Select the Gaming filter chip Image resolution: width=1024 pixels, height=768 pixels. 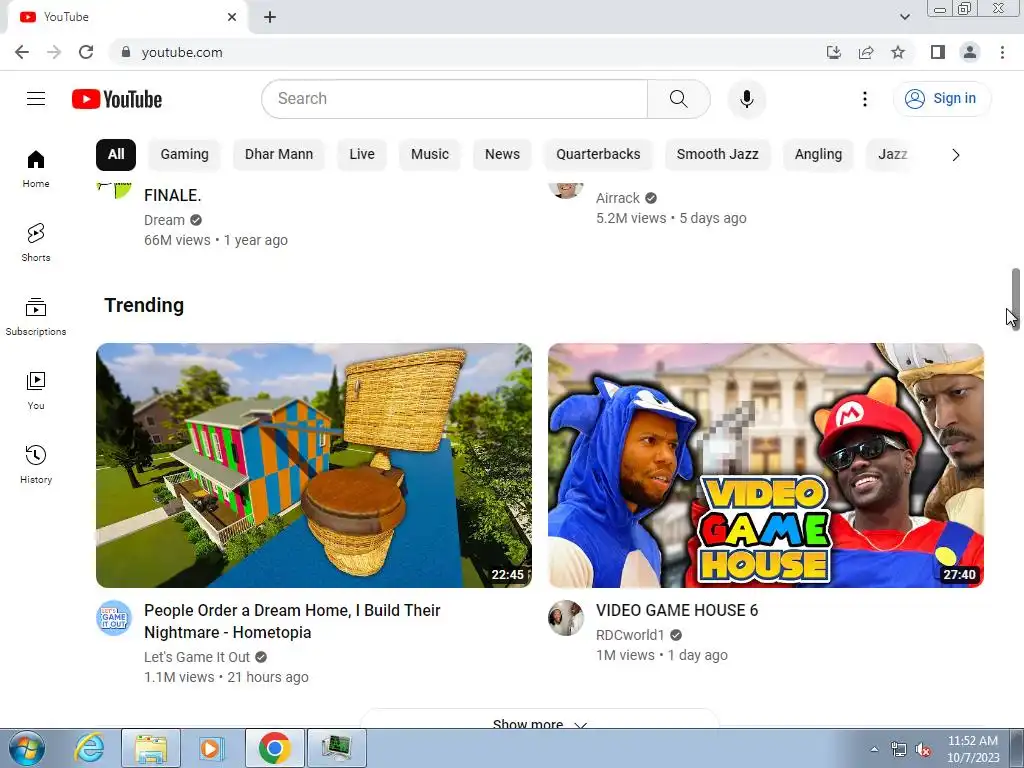[x=185, y=155]
